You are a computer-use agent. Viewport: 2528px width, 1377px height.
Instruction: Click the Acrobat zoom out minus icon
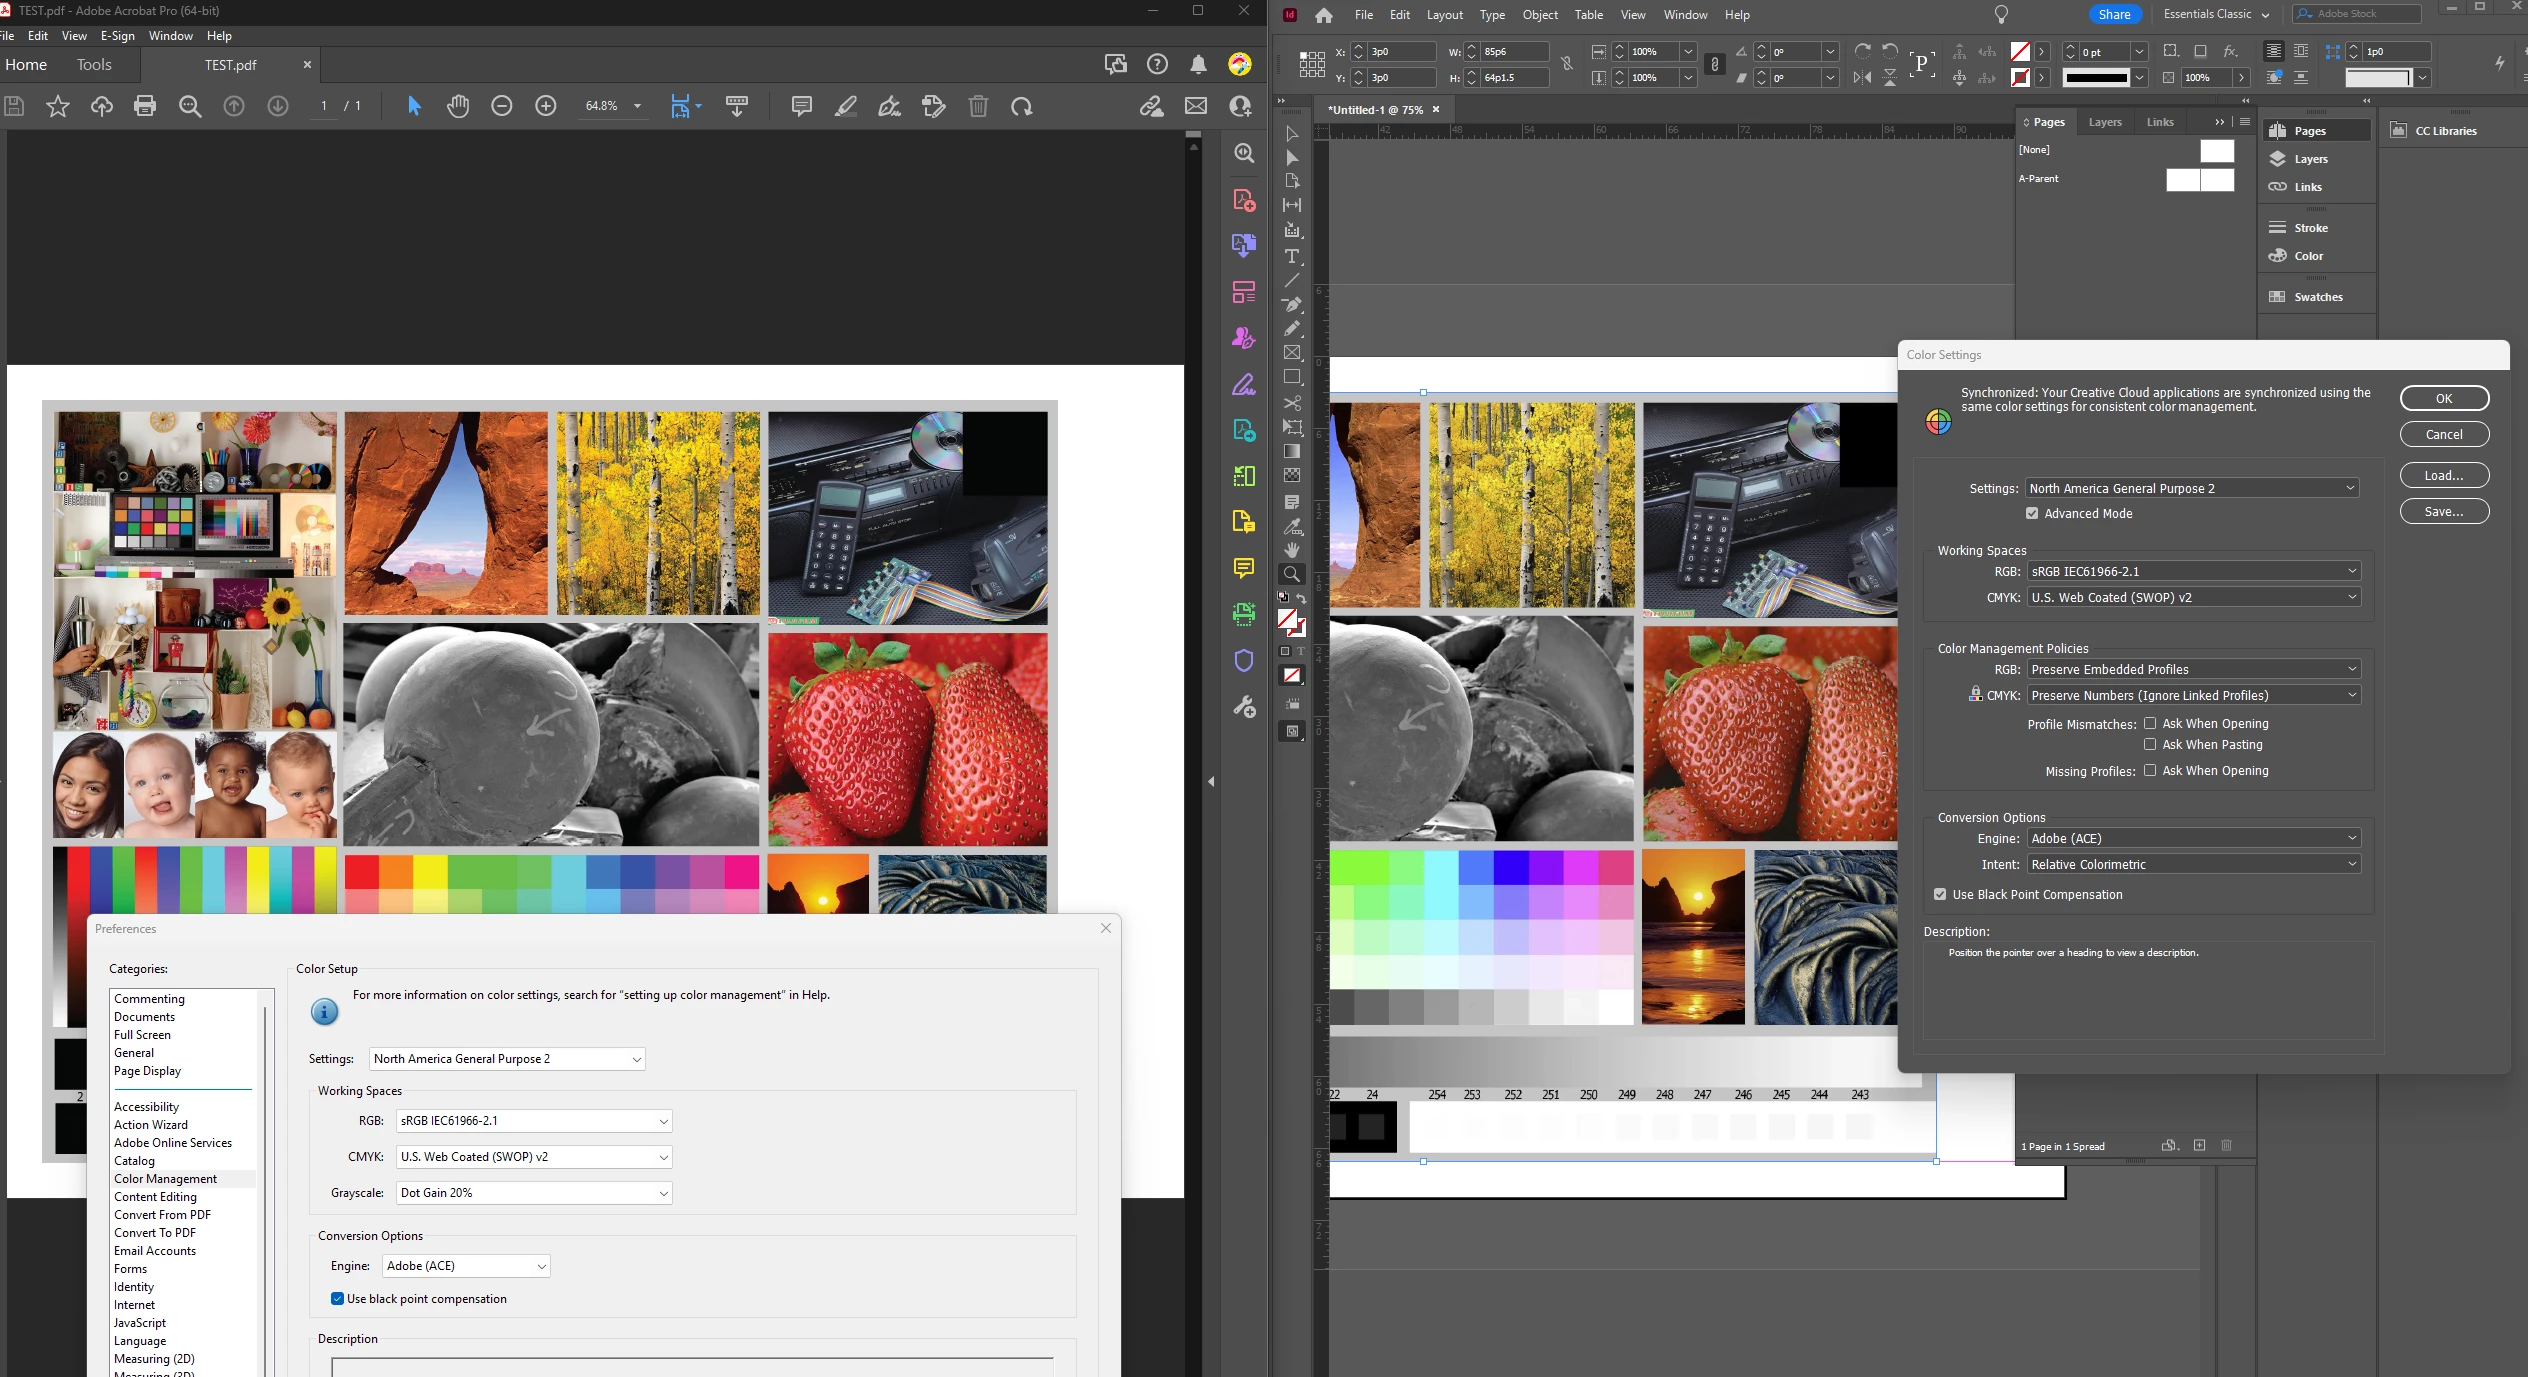(502, 106)
